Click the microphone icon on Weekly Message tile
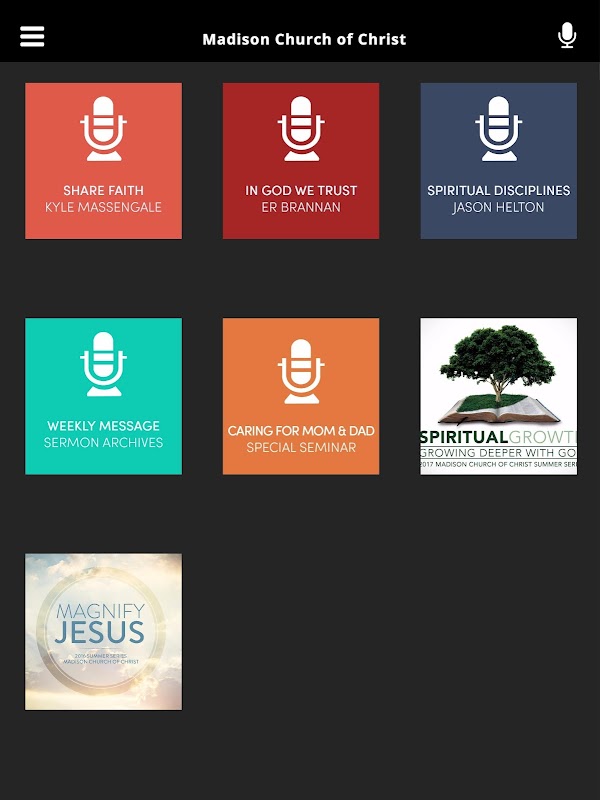600x800 pixels. [x=104, y=364]
